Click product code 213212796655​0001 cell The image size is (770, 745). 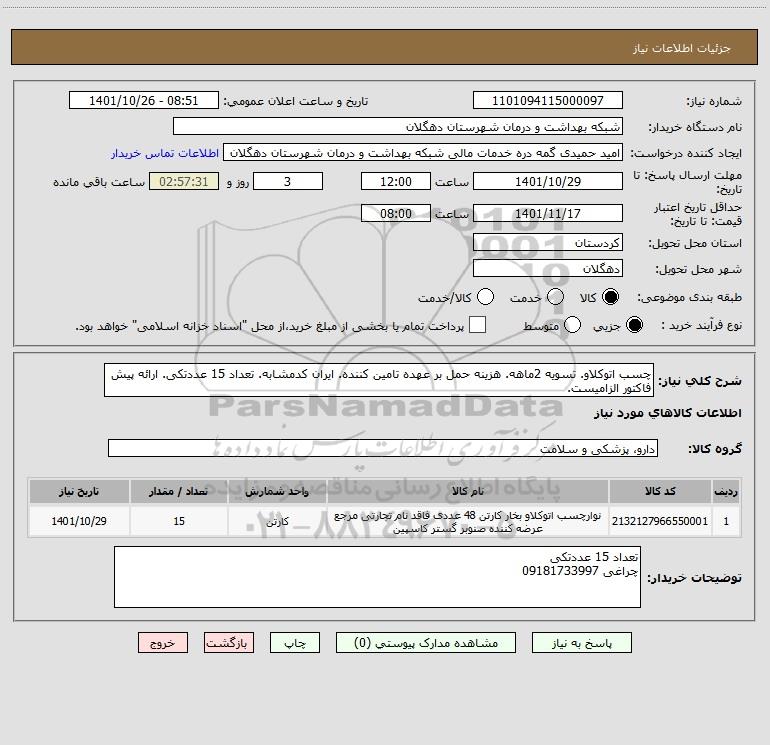(x=660, y=521)
